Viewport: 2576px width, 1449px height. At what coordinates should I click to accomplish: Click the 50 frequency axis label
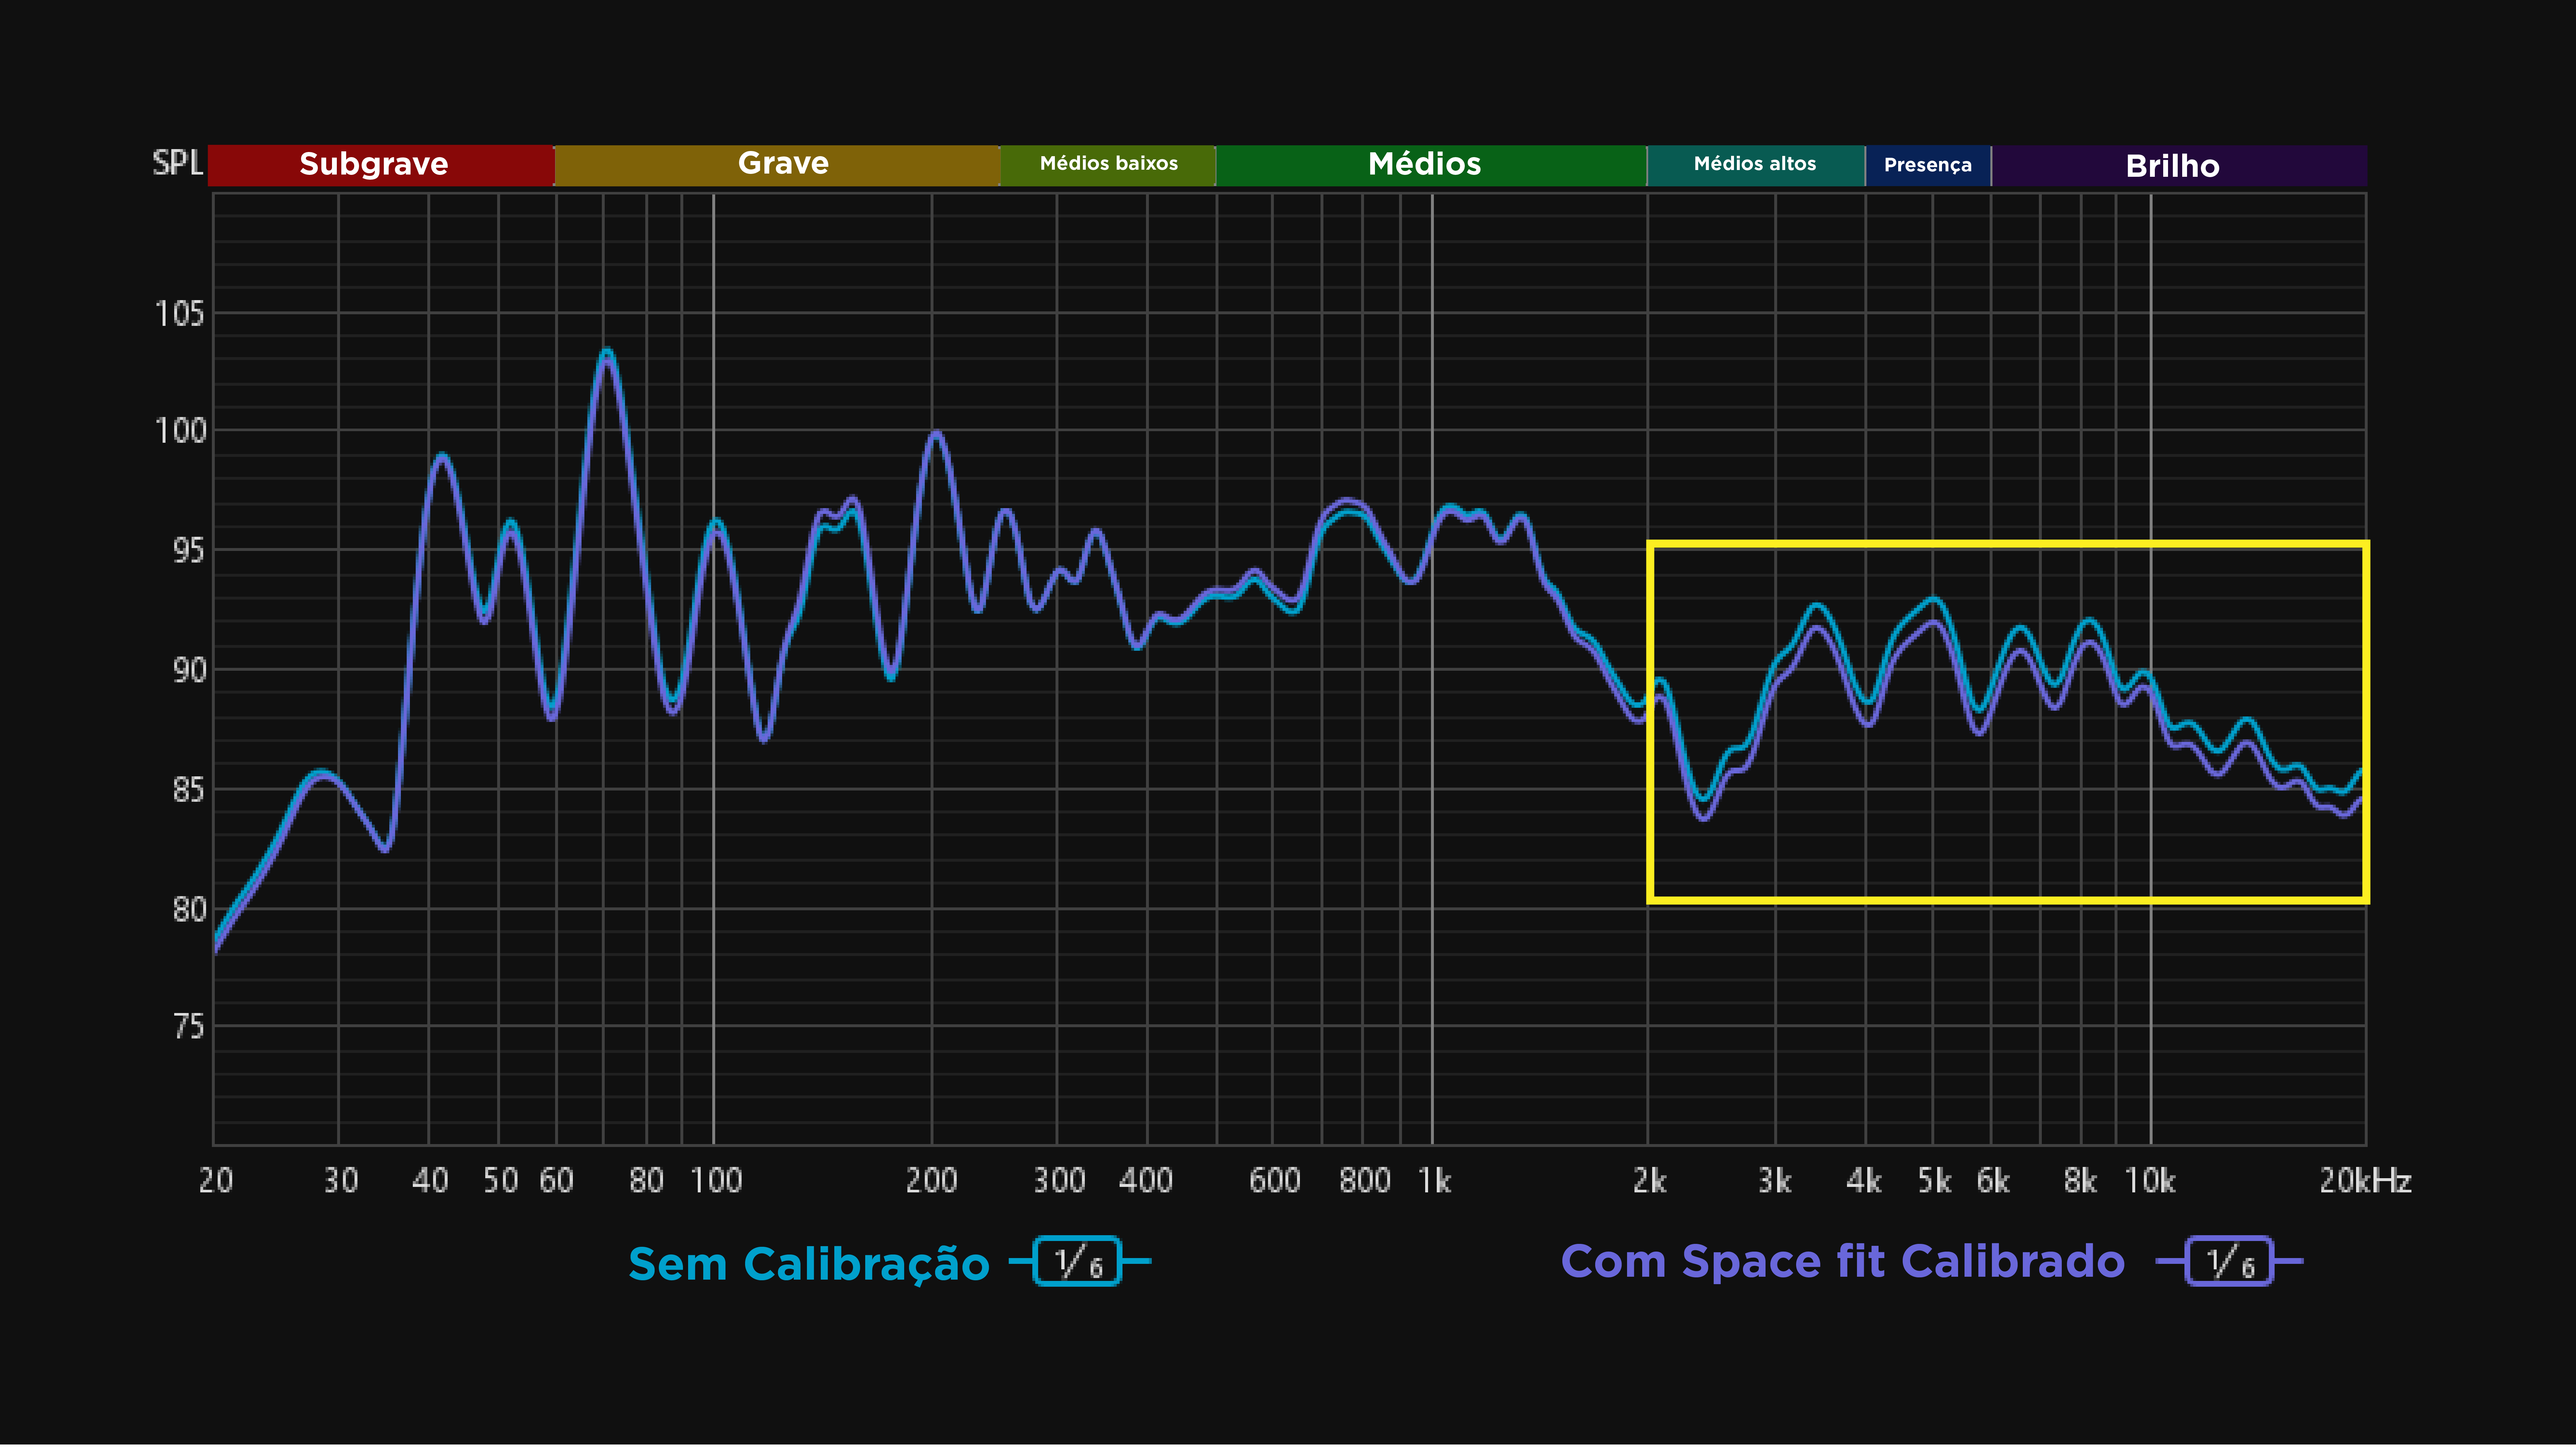point(501,1181)
